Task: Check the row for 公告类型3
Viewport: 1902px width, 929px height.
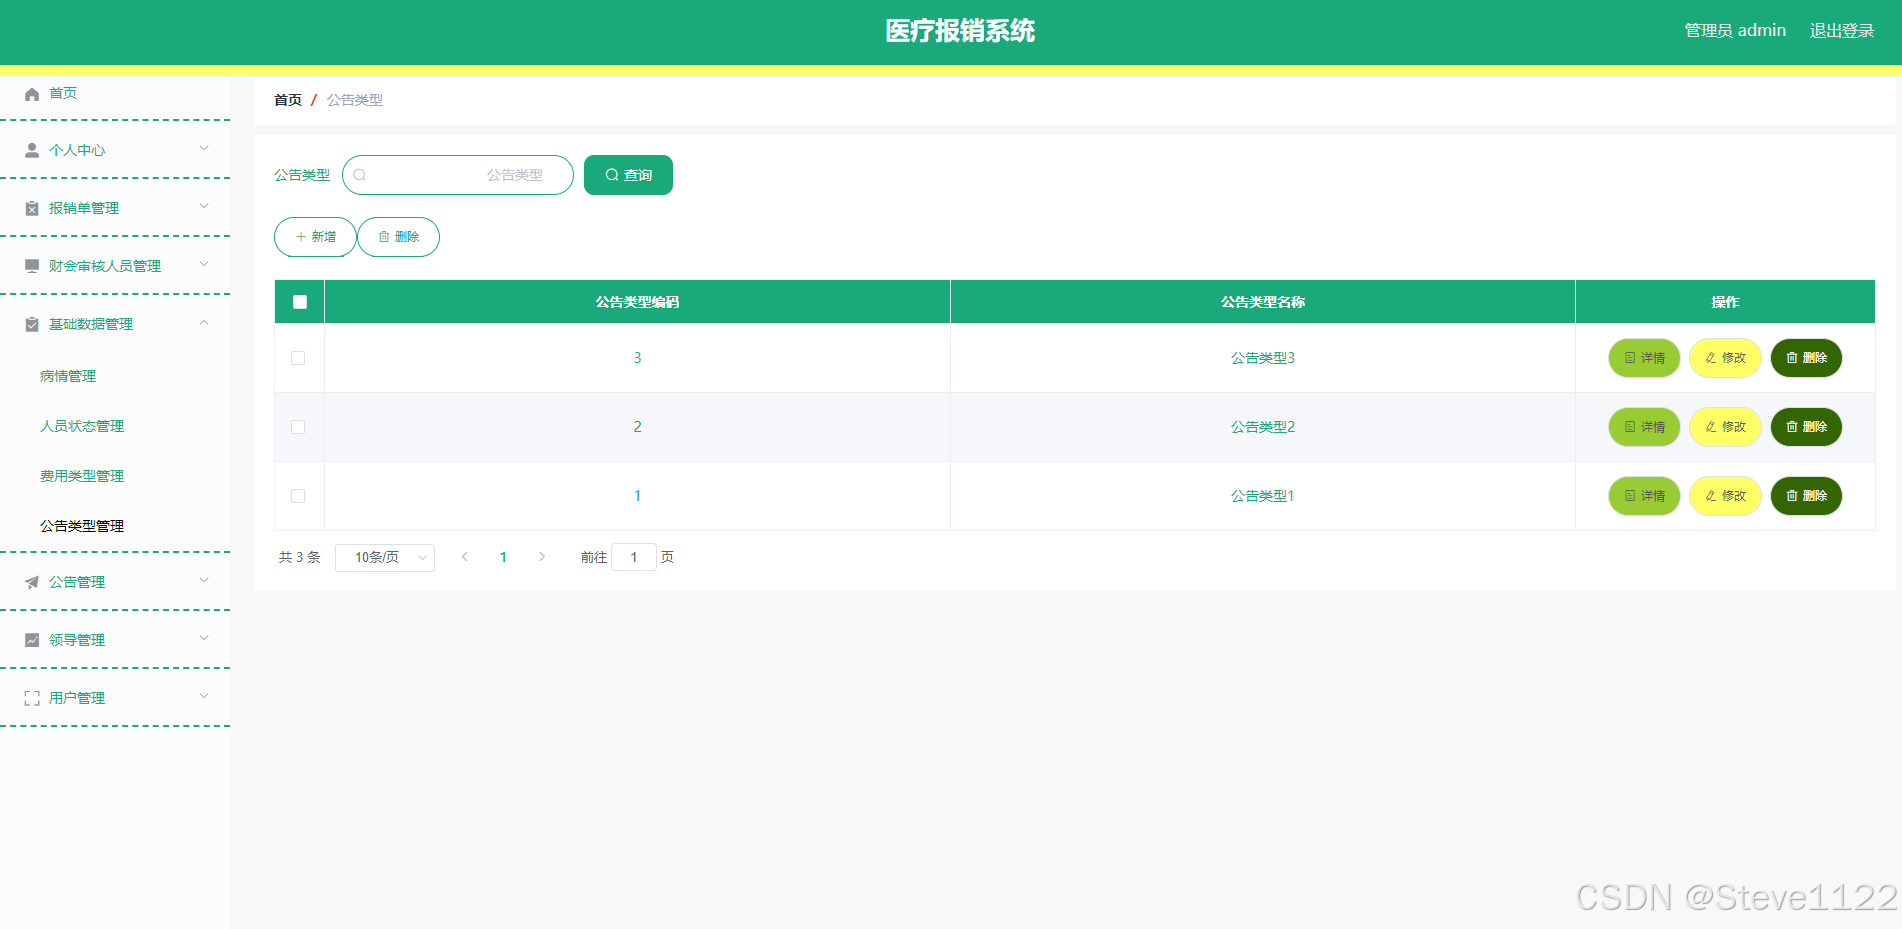Action: (298, 358)
